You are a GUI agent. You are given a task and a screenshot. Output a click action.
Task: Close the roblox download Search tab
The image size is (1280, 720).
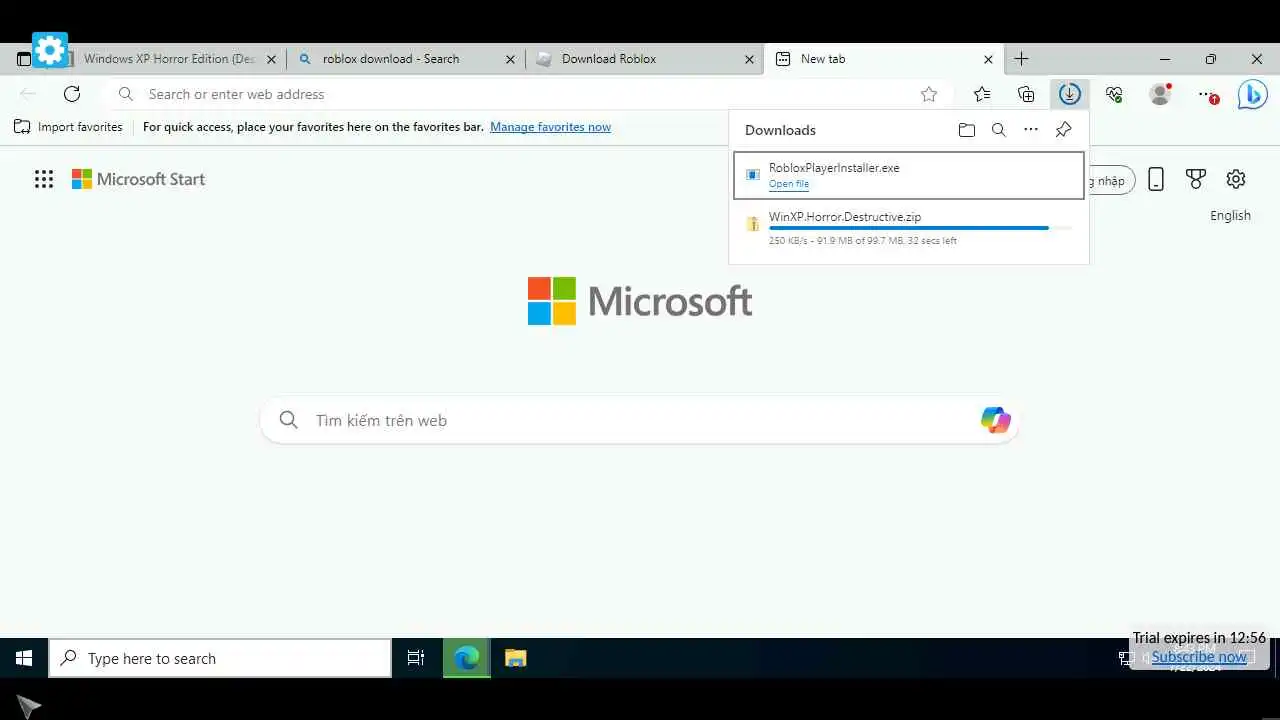pyautogui.click(x=510, y=59)
